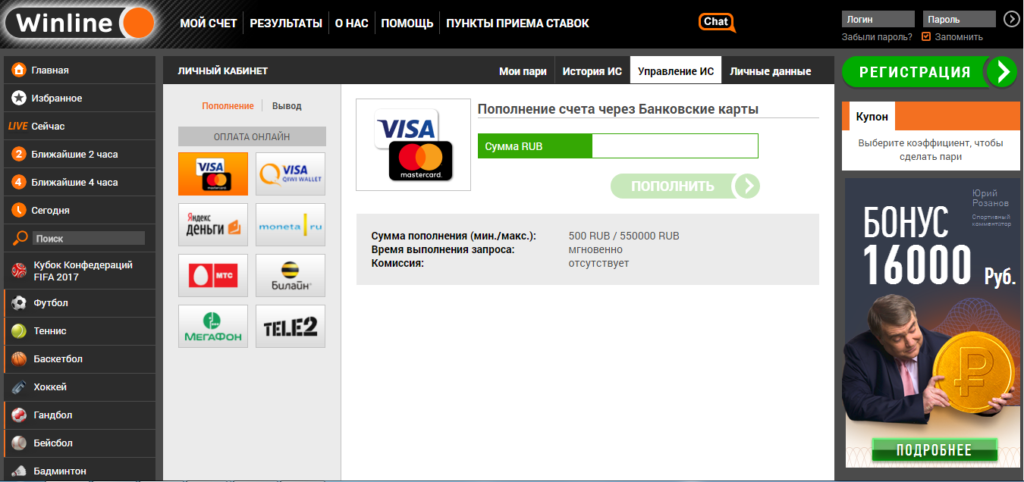
Task: Switch to Управление ИС tab
Action: click(676, 71)
